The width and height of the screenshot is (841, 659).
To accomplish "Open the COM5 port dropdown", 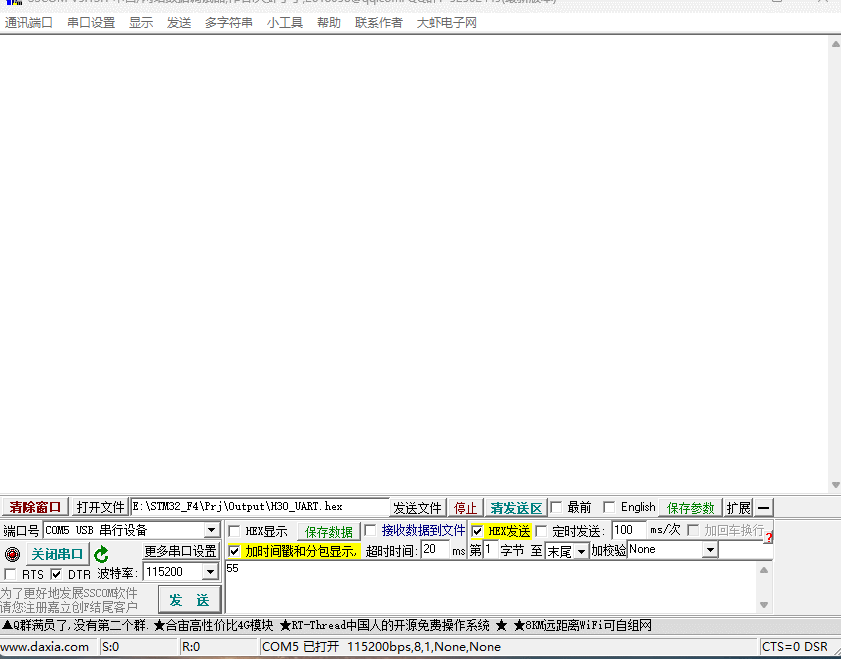I will (x=212, y=530).
